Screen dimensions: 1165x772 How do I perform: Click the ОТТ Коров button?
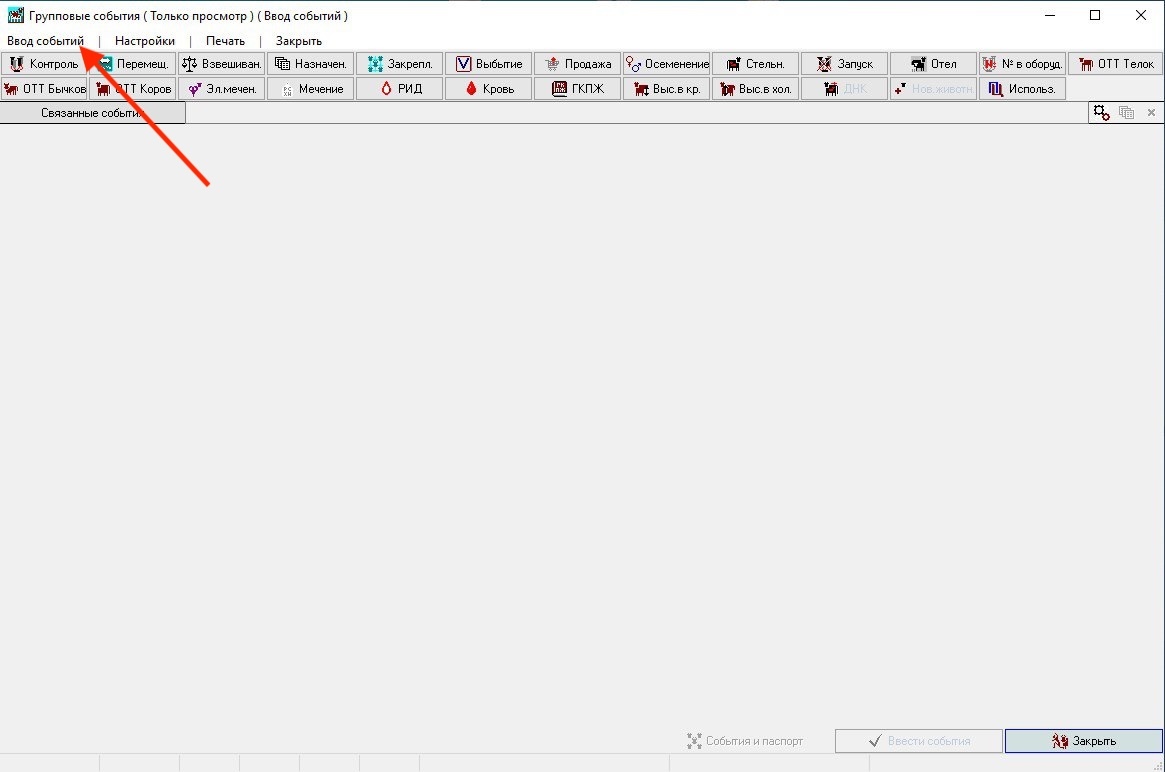click(x=133, y=88)
